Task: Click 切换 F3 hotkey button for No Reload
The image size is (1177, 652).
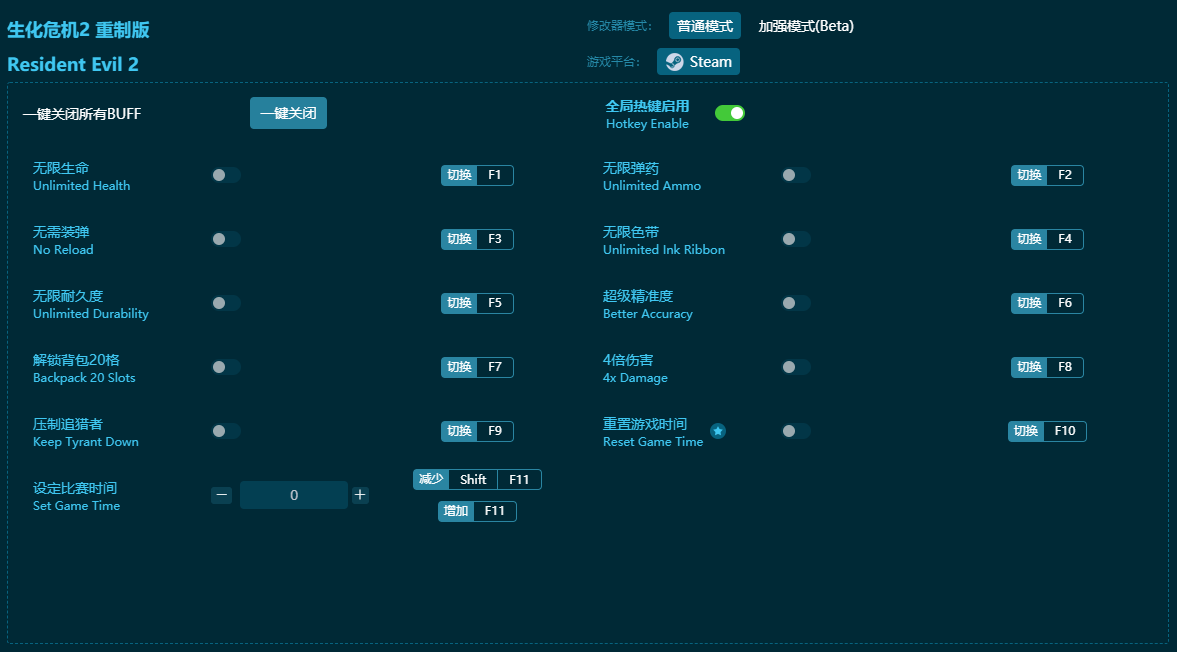Action: pos(477,239)
